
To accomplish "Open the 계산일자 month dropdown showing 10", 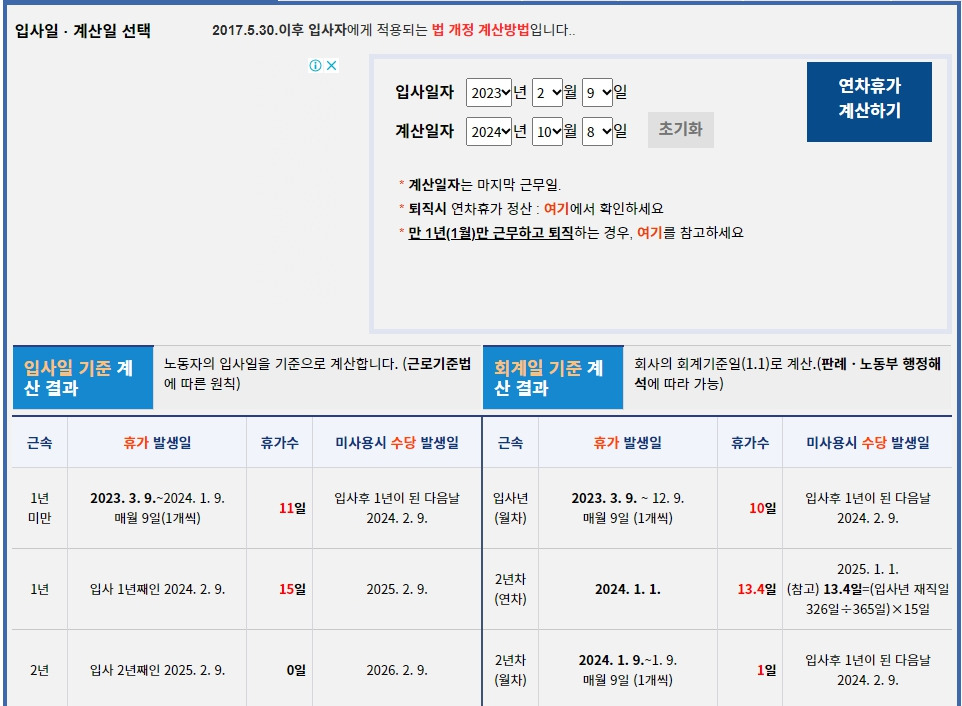I will click(547, 131).
